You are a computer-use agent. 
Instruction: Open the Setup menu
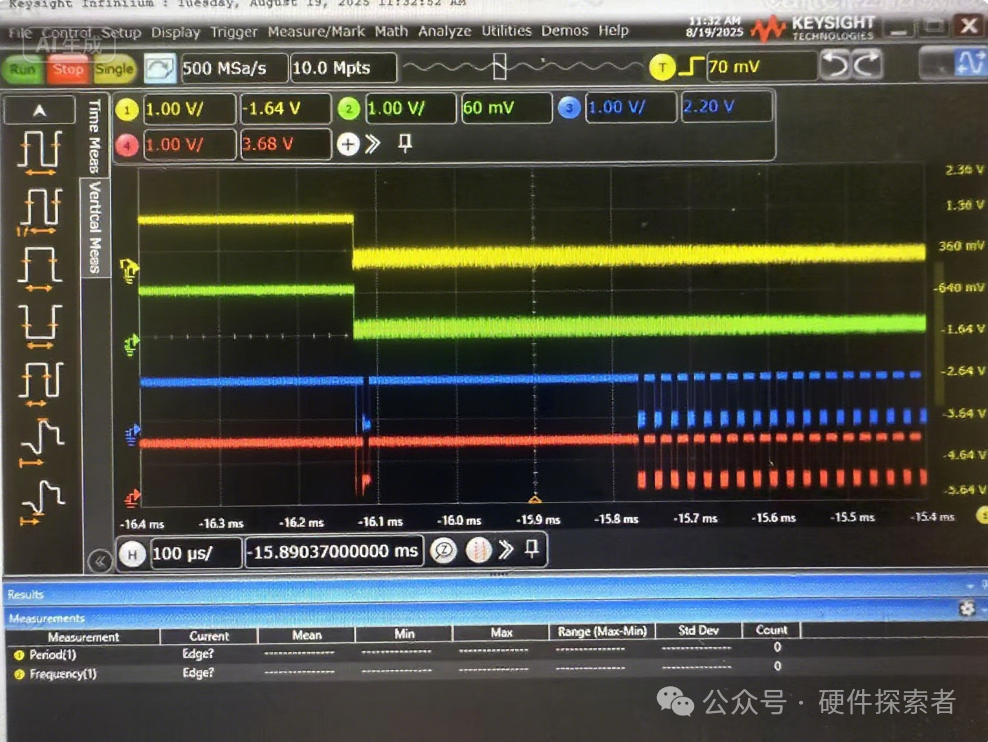[121, 32]
